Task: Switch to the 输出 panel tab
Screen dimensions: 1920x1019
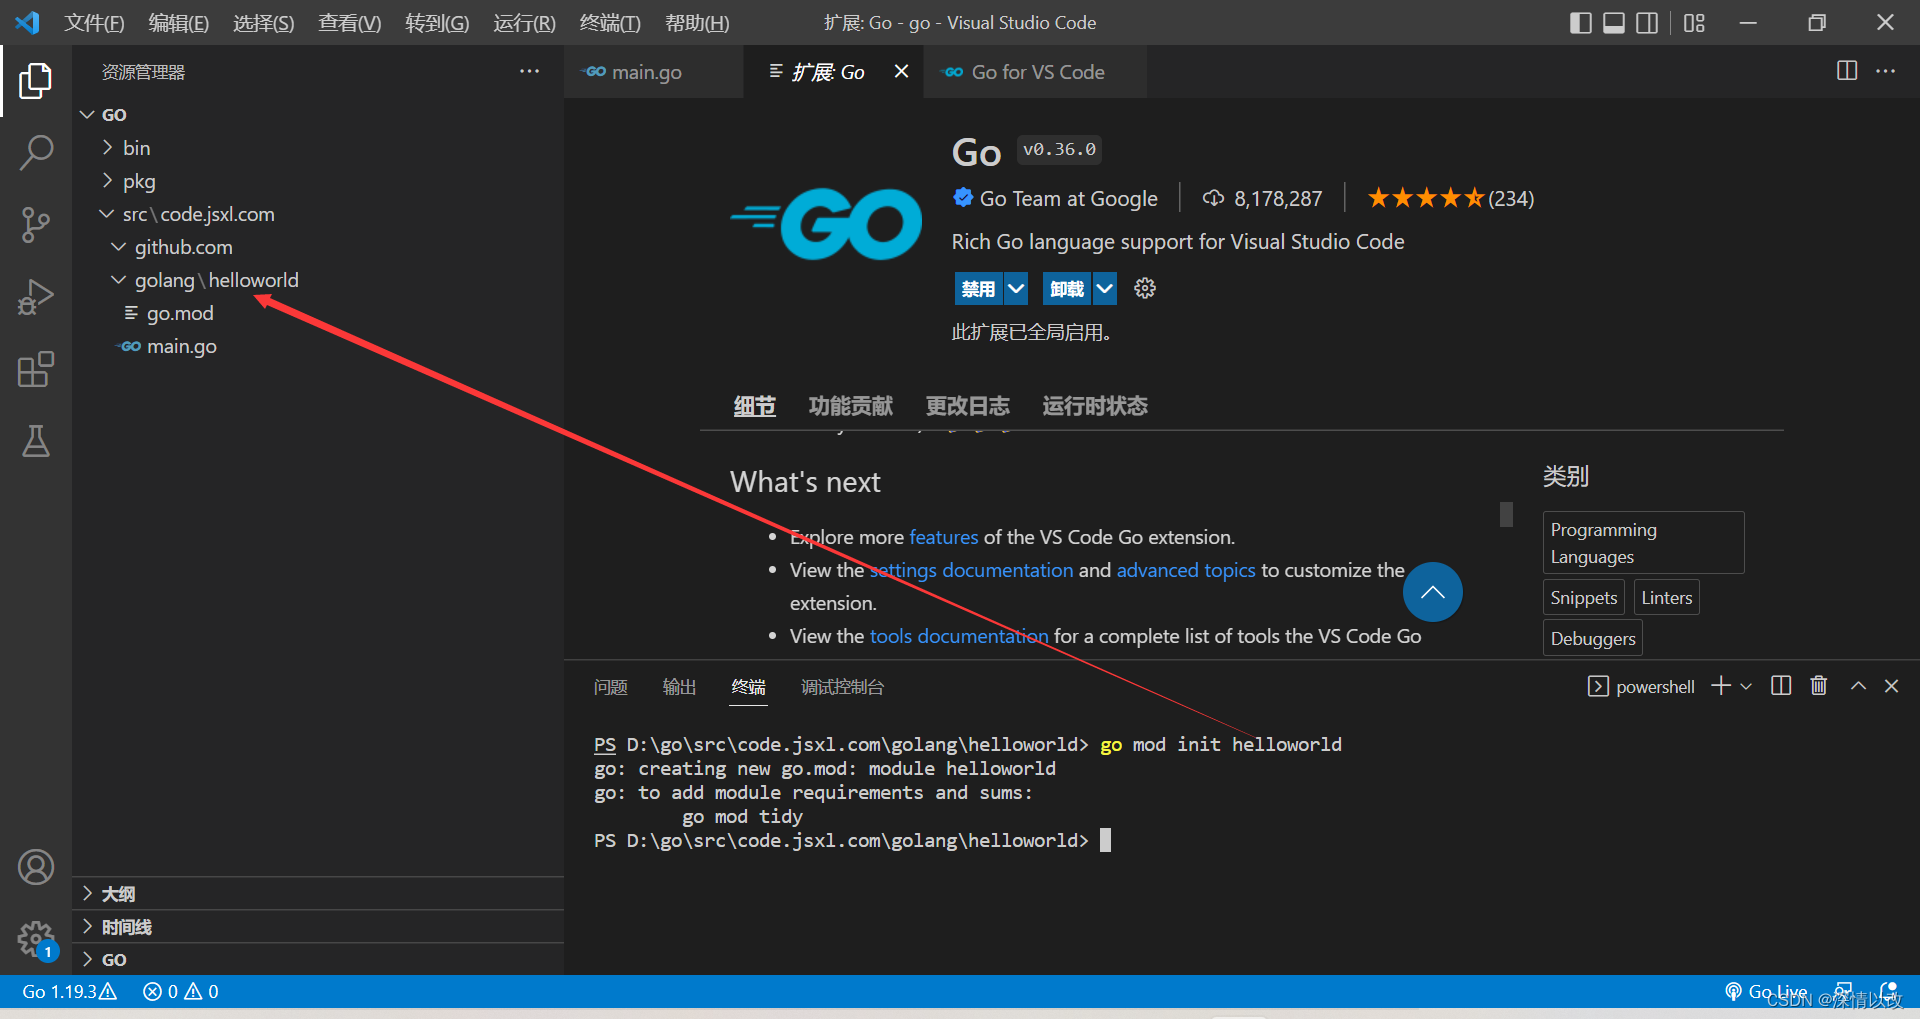Action: point(679,687)
